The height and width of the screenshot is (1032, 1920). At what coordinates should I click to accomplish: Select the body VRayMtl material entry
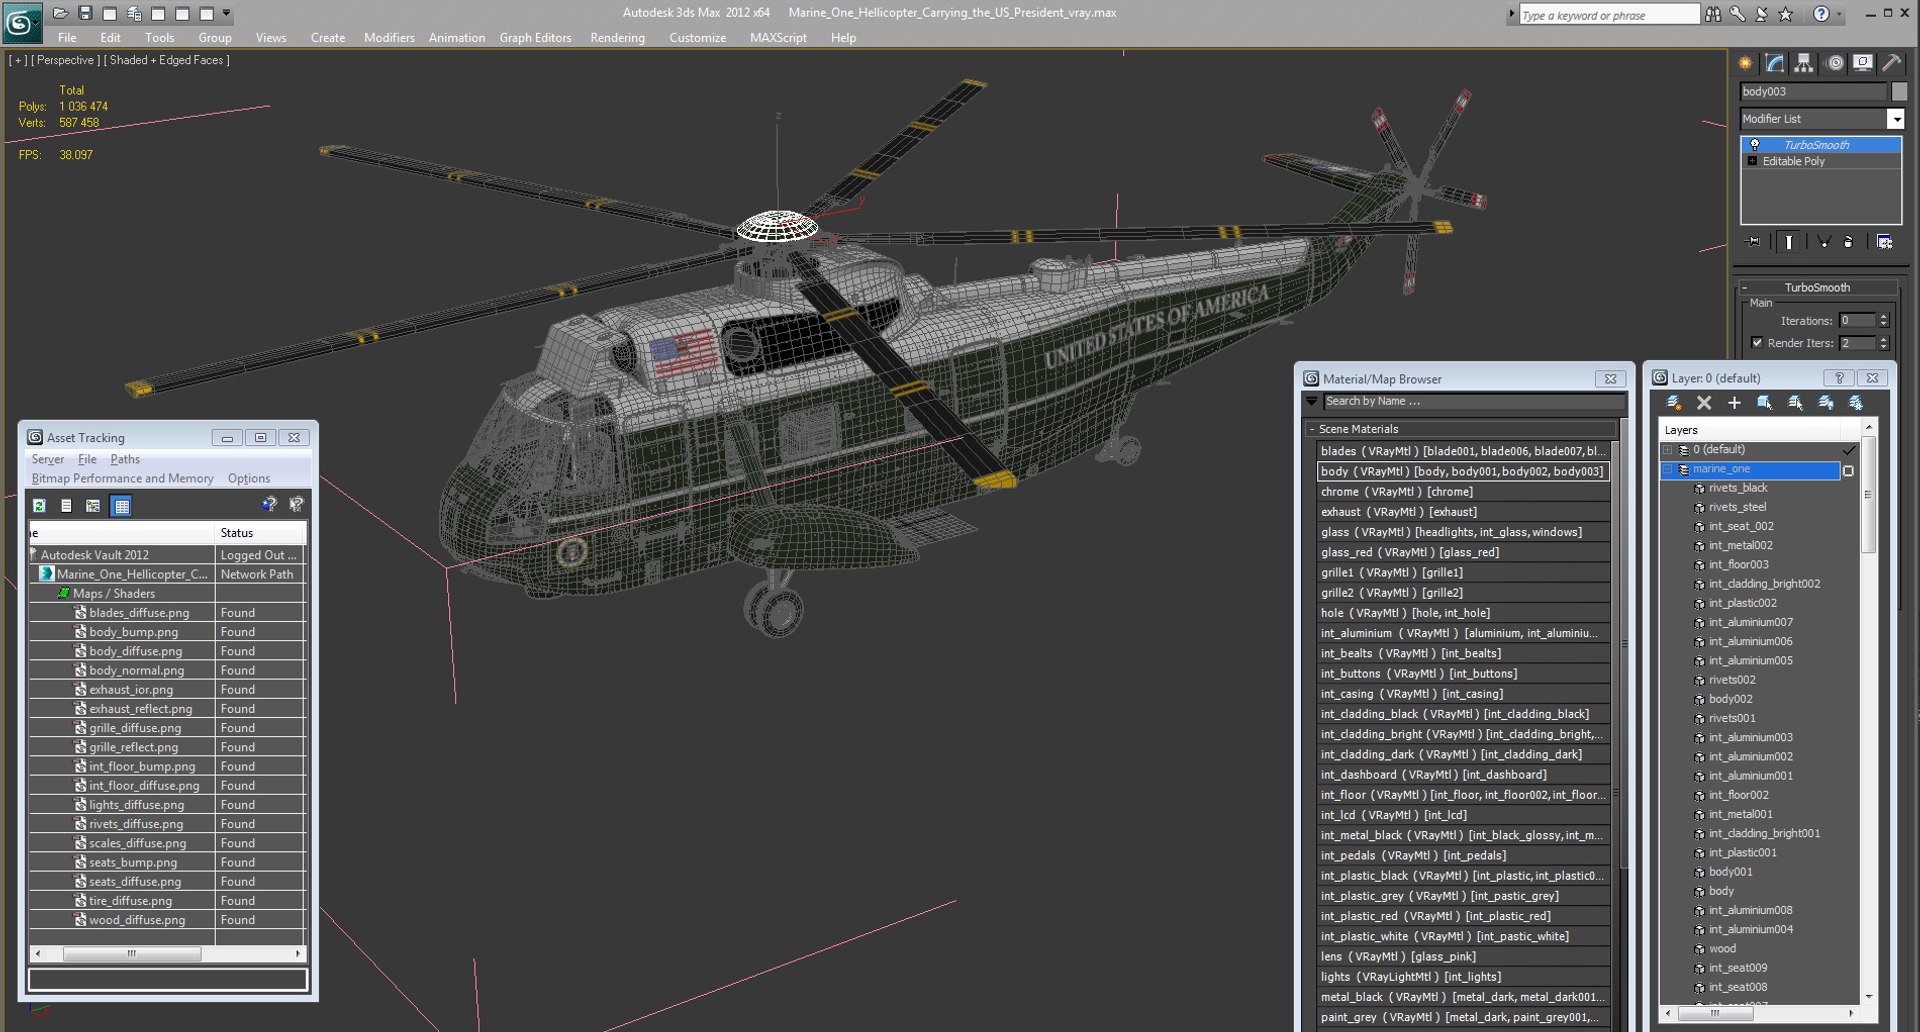click(1463, 471)
